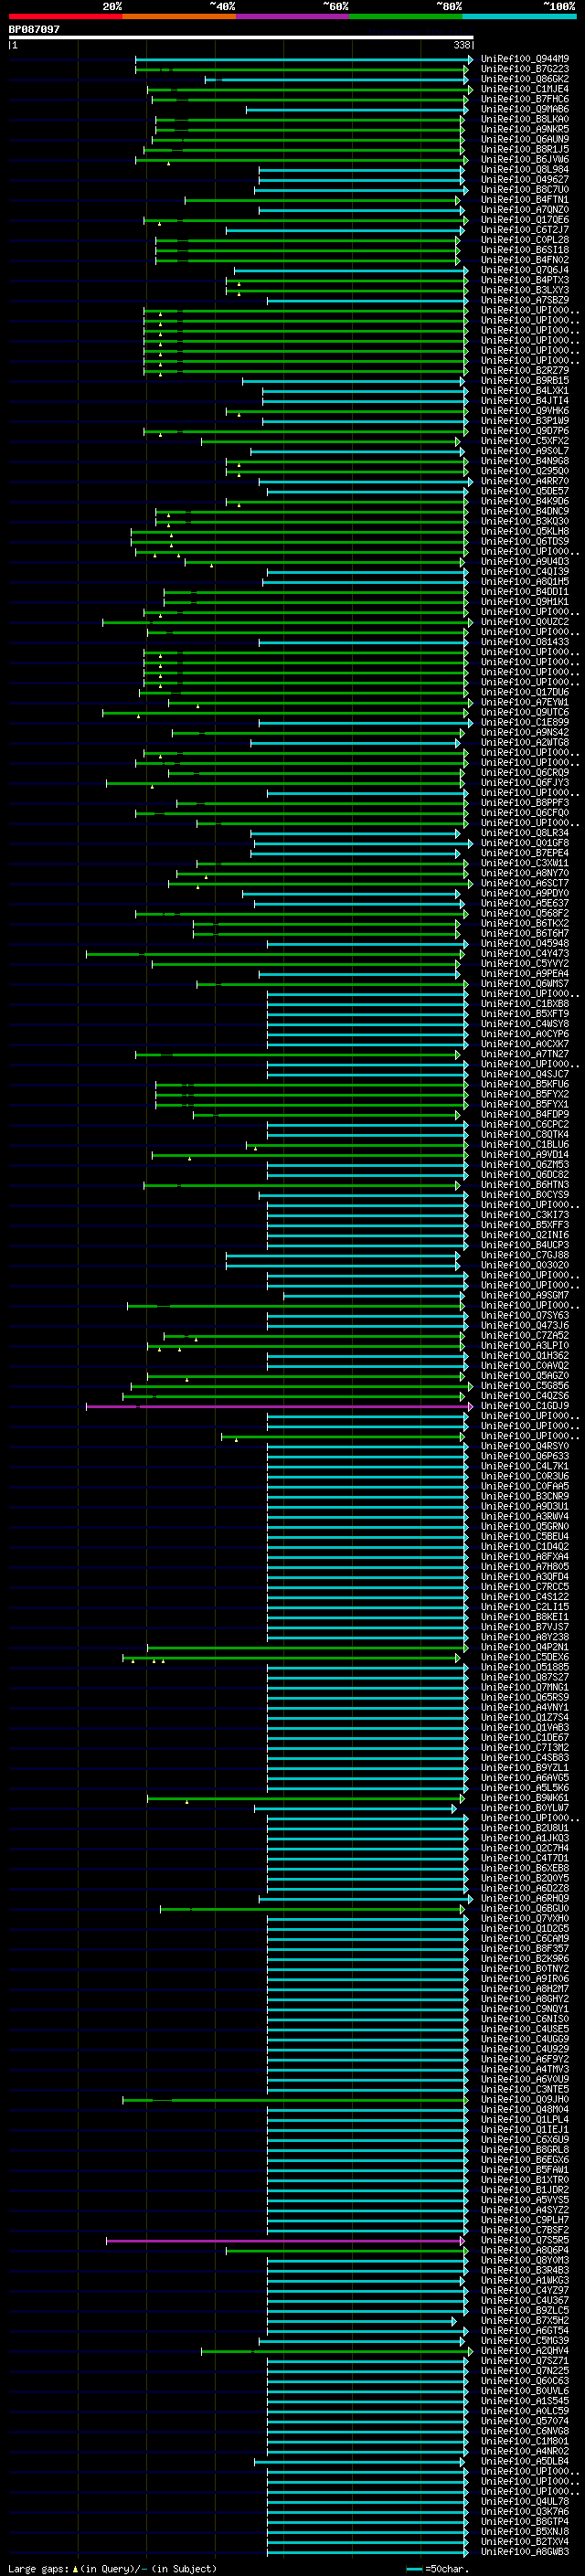
Task: Click hit label UniRef100_B4LXK1
Action: [525, 390]
